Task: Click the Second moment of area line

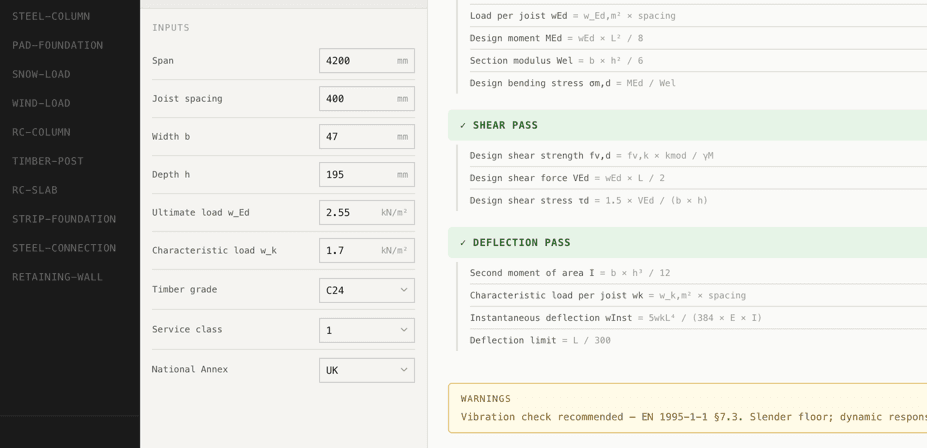Action: (698, 272)
